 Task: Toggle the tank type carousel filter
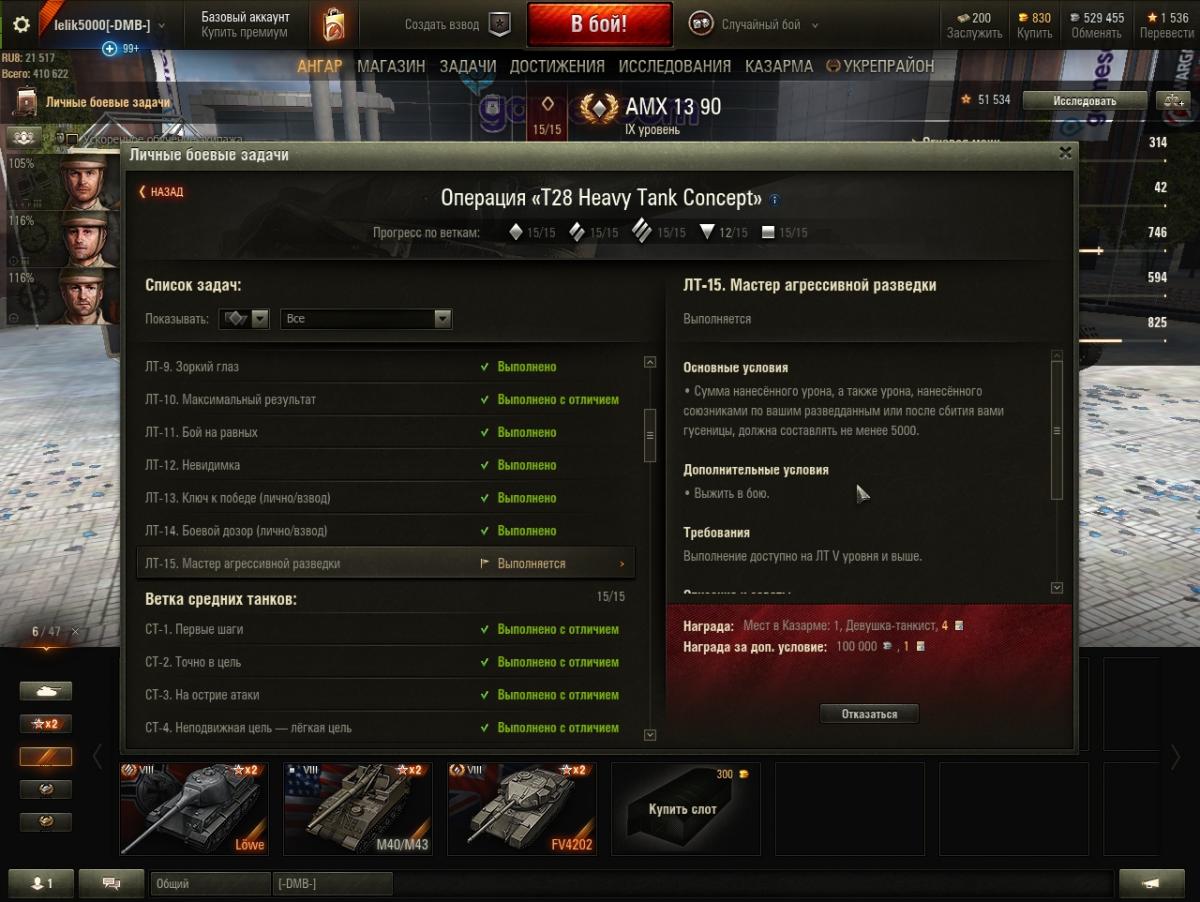[46, 691]
